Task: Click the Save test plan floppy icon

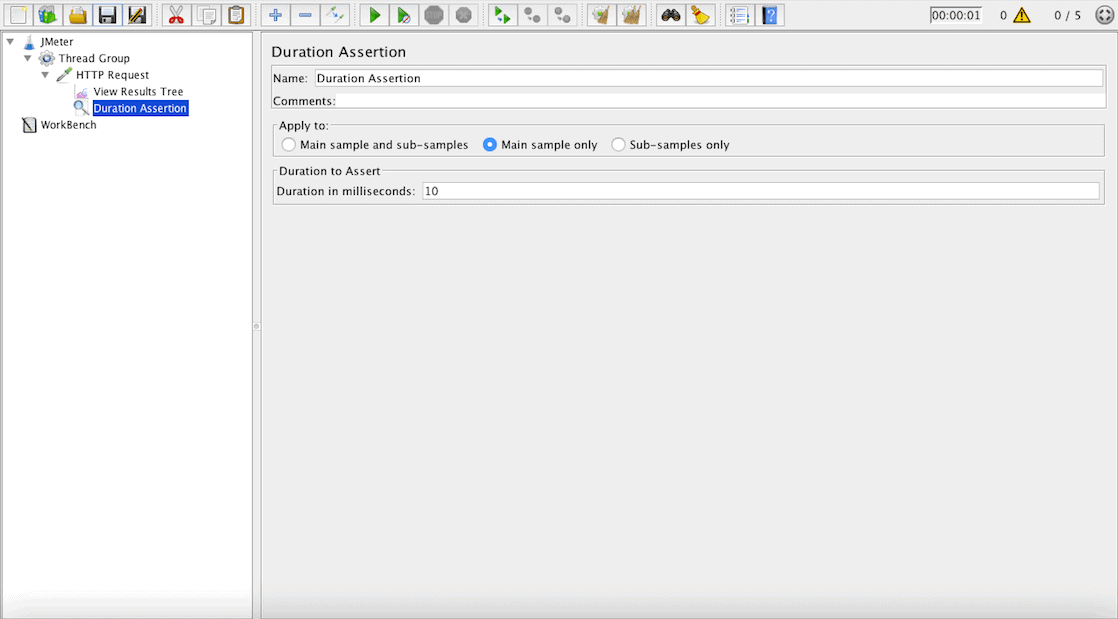Action: click(107, 15)
